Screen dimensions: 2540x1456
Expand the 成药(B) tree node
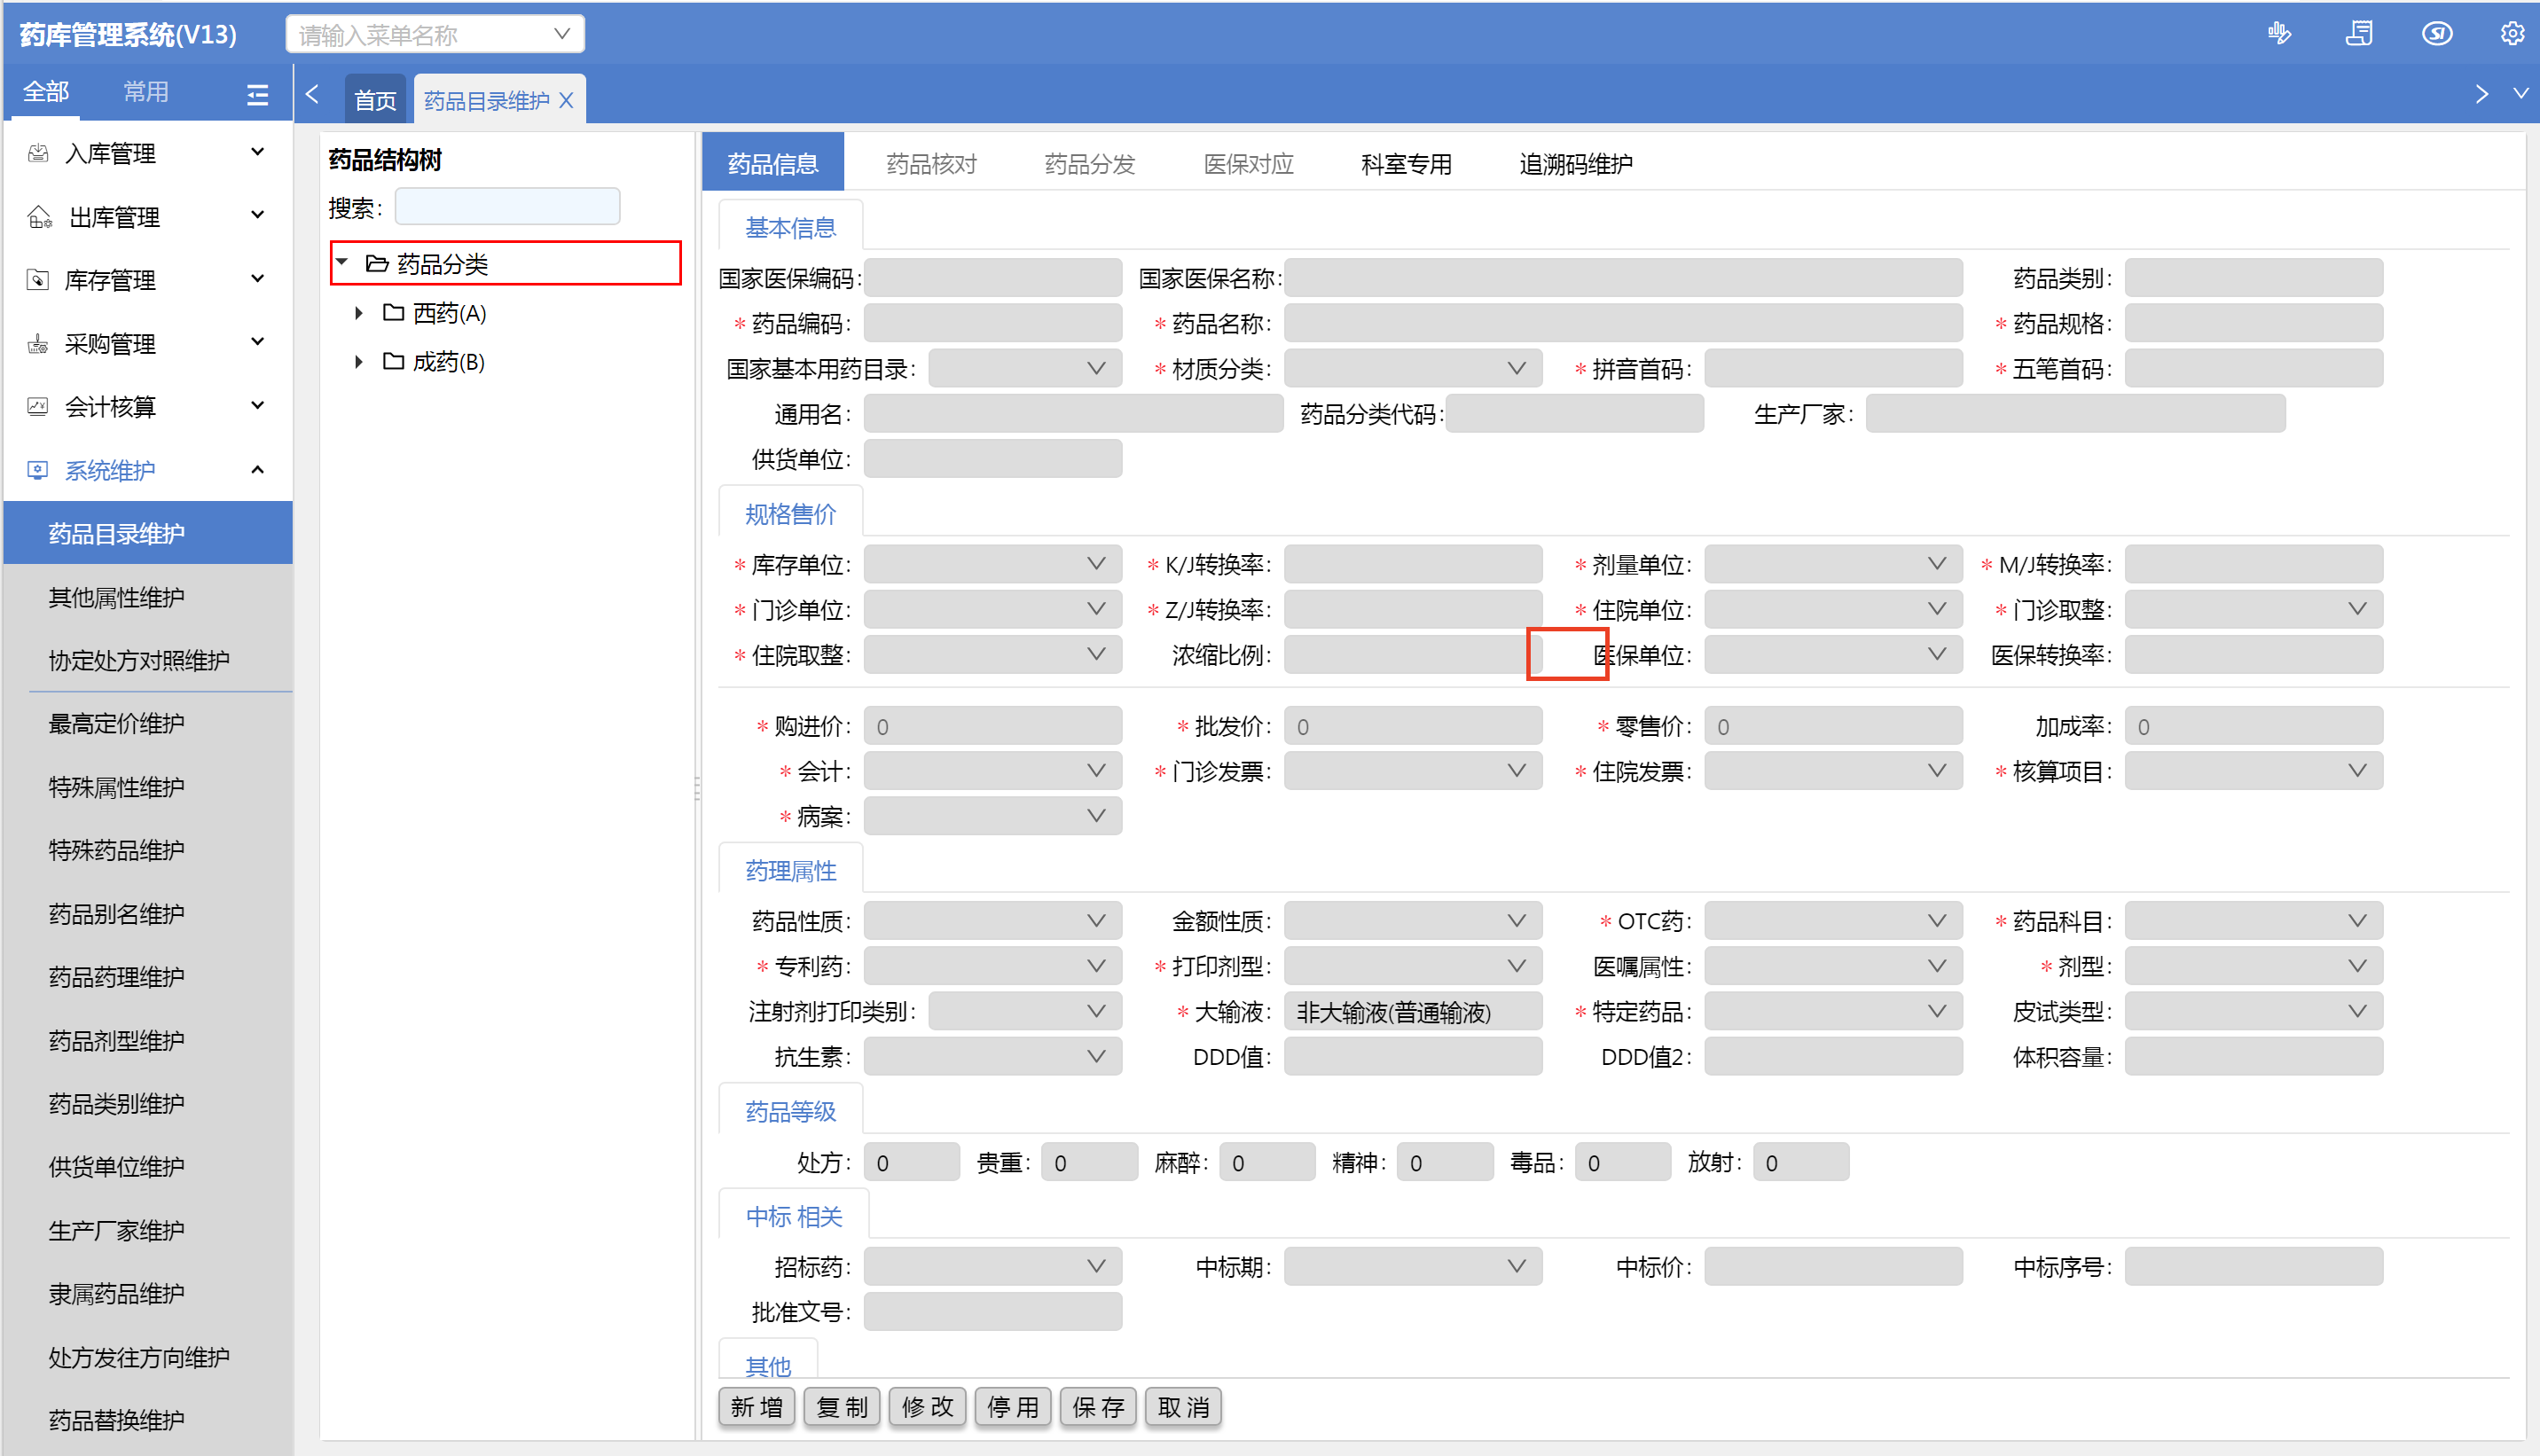pos(359,361)
